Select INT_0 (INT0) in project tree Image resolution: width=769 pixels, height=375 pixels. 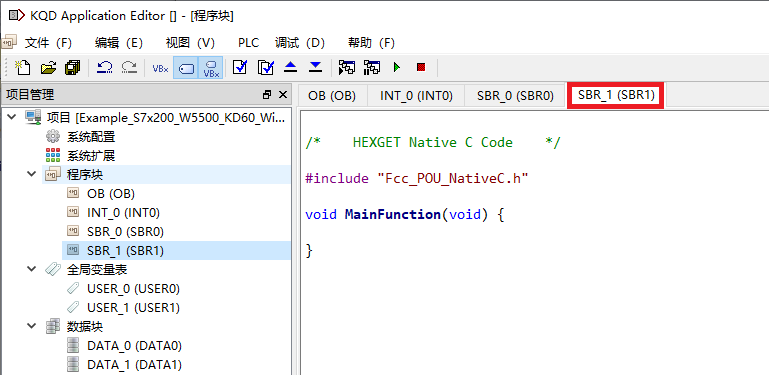124,213
